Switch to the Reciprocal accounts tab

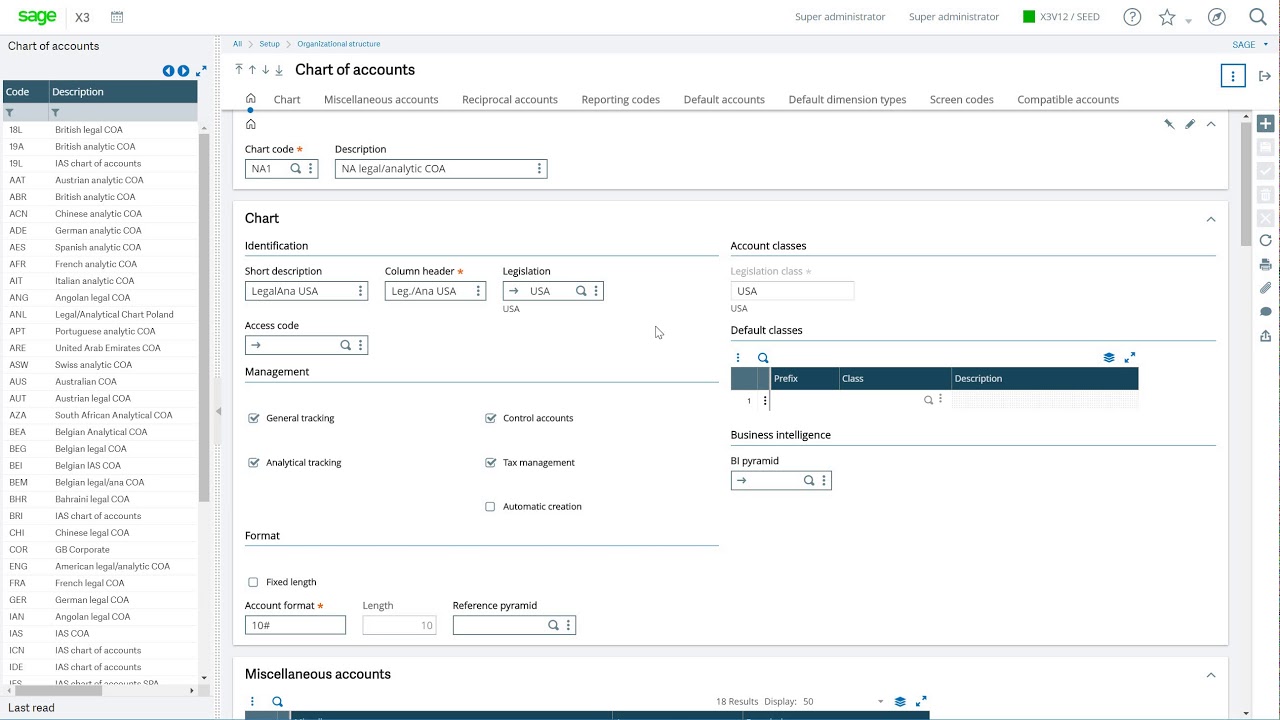510,100
